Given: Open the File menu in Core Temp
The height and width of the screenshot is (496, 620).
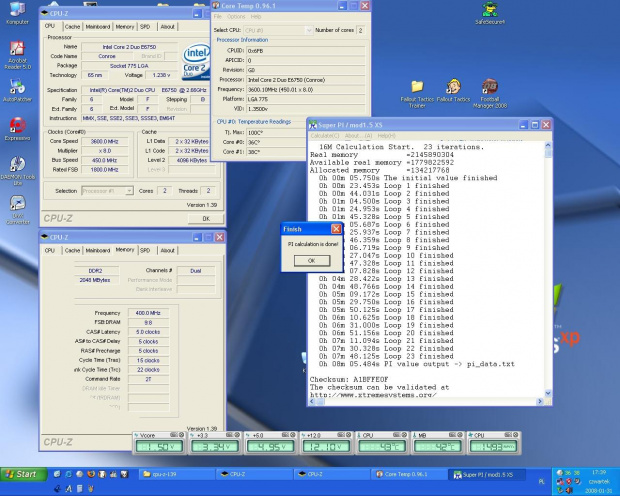Looking at the screenshot, I should pos(217,17).
